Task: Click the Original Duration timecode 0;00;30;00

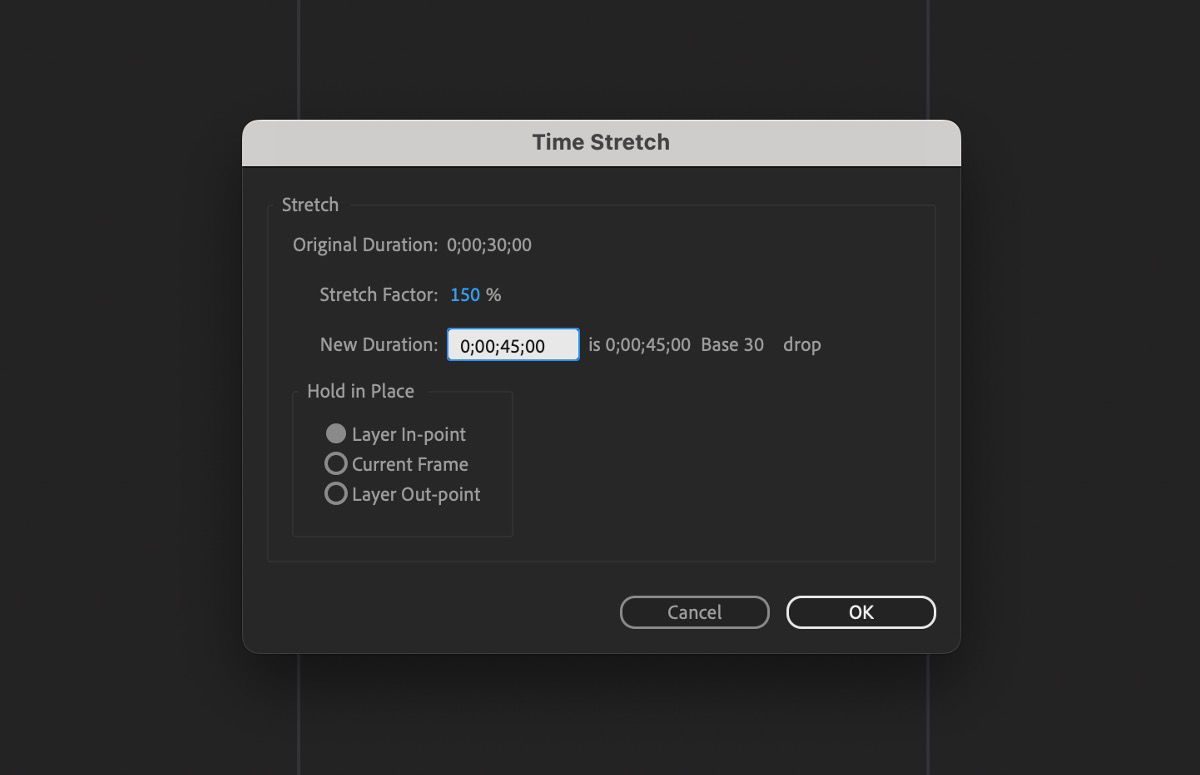Action: click(x=490, y=244)
